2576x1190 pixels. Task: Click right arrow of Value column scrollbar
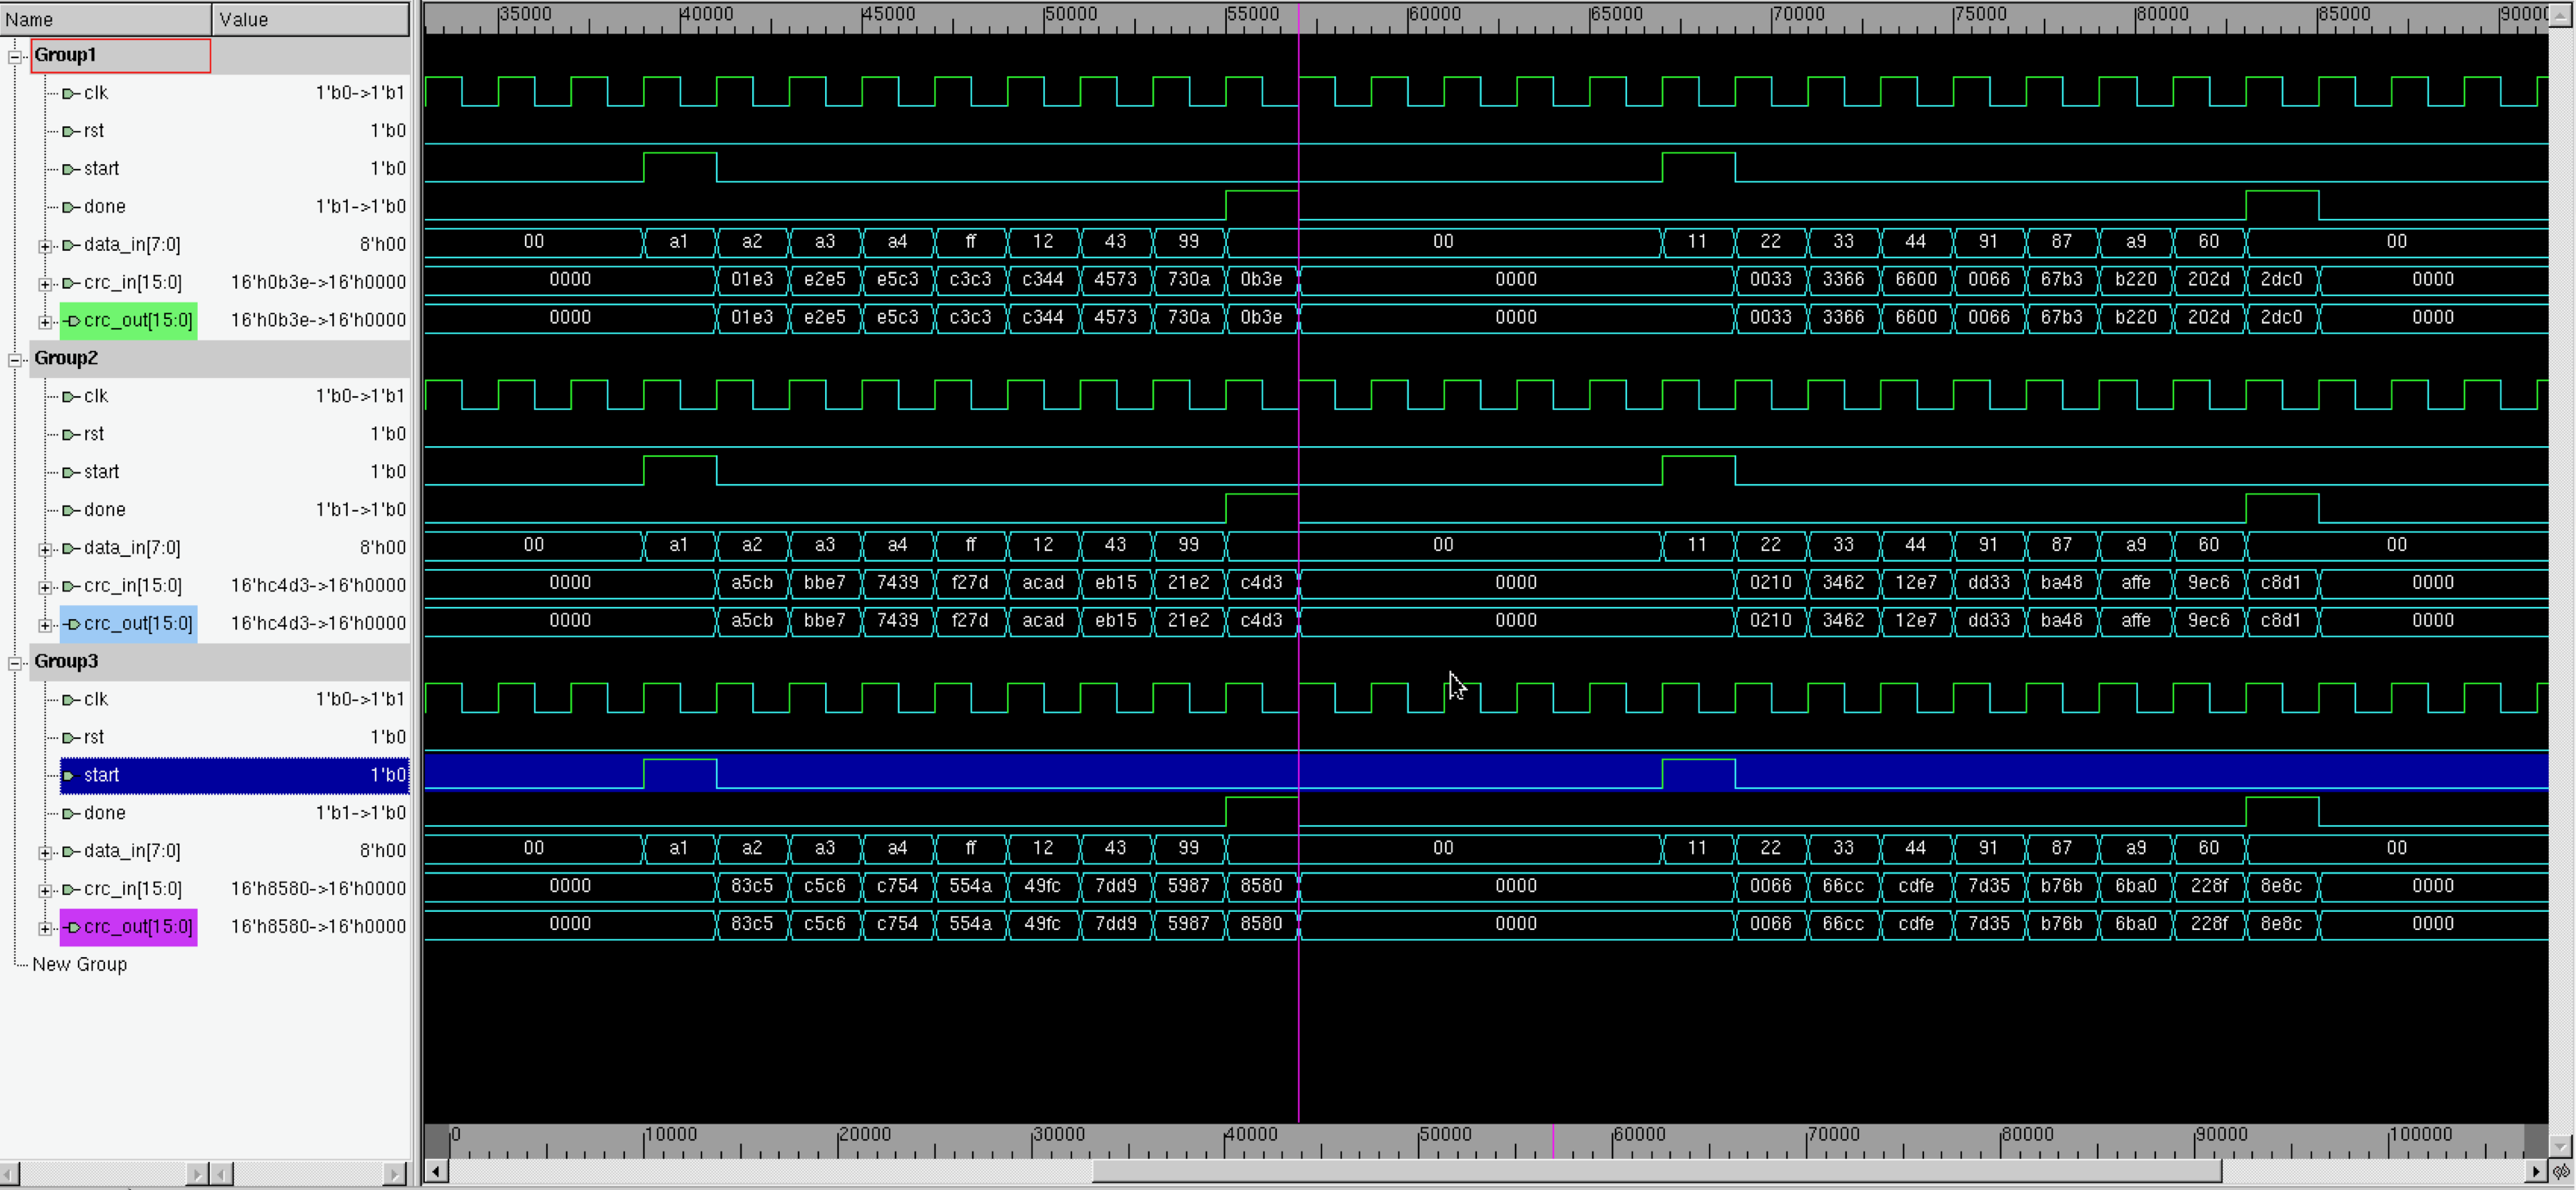coord(396,1172)
